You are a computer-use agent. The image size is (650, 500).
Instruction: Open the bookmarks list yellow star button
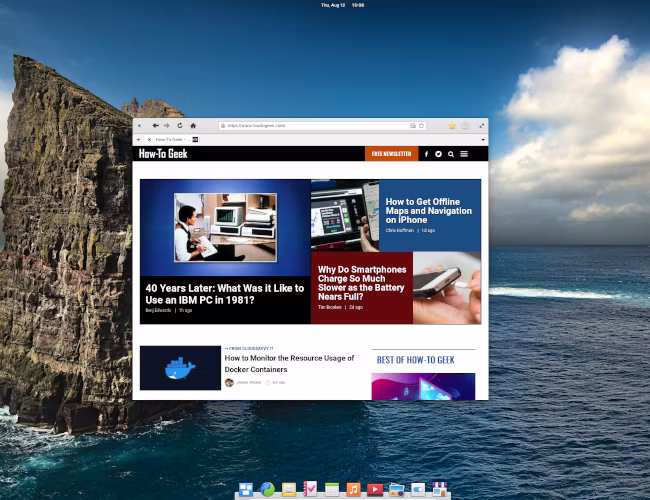click(x=452, y=126)
